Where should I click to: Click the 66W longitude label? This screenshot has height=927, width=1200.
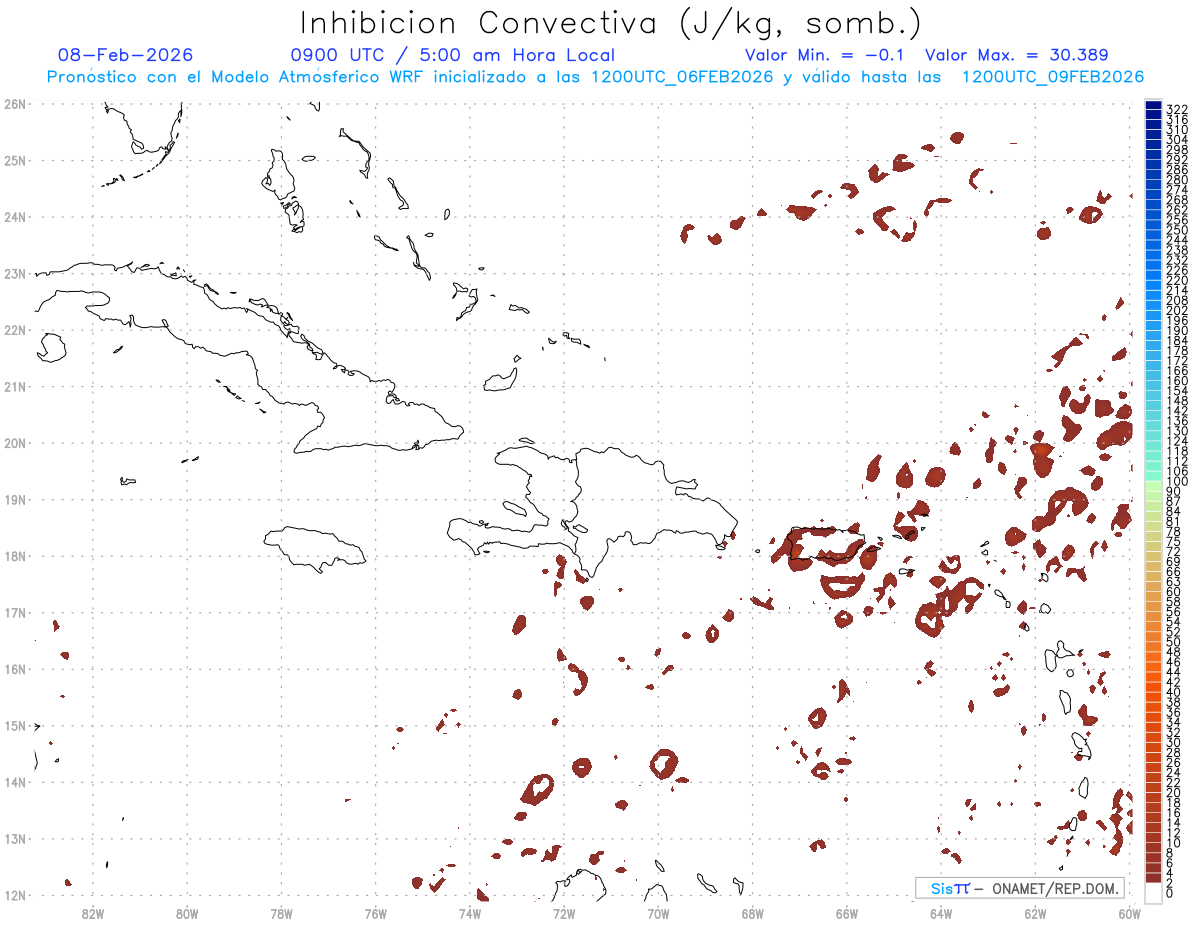click(x=846, y=913)
